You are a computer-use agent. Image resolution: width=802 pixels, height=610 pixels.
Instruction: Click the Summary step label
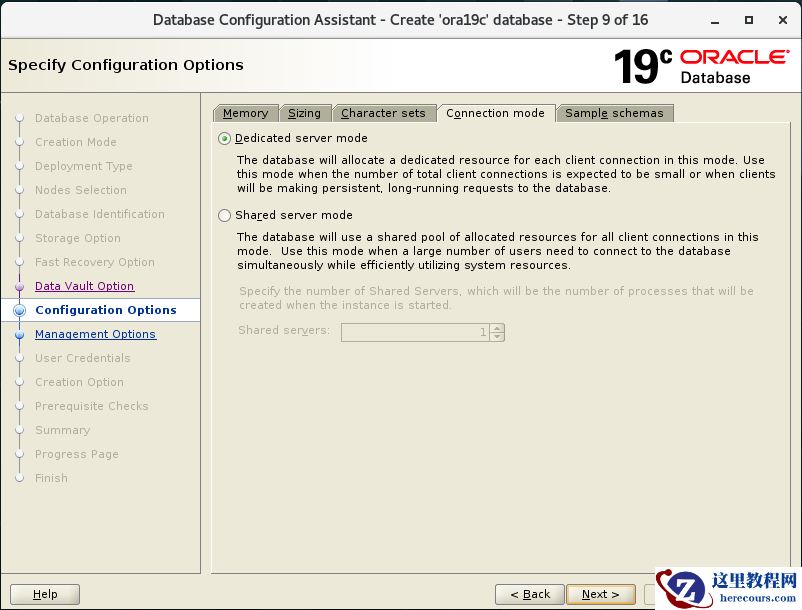62,430
